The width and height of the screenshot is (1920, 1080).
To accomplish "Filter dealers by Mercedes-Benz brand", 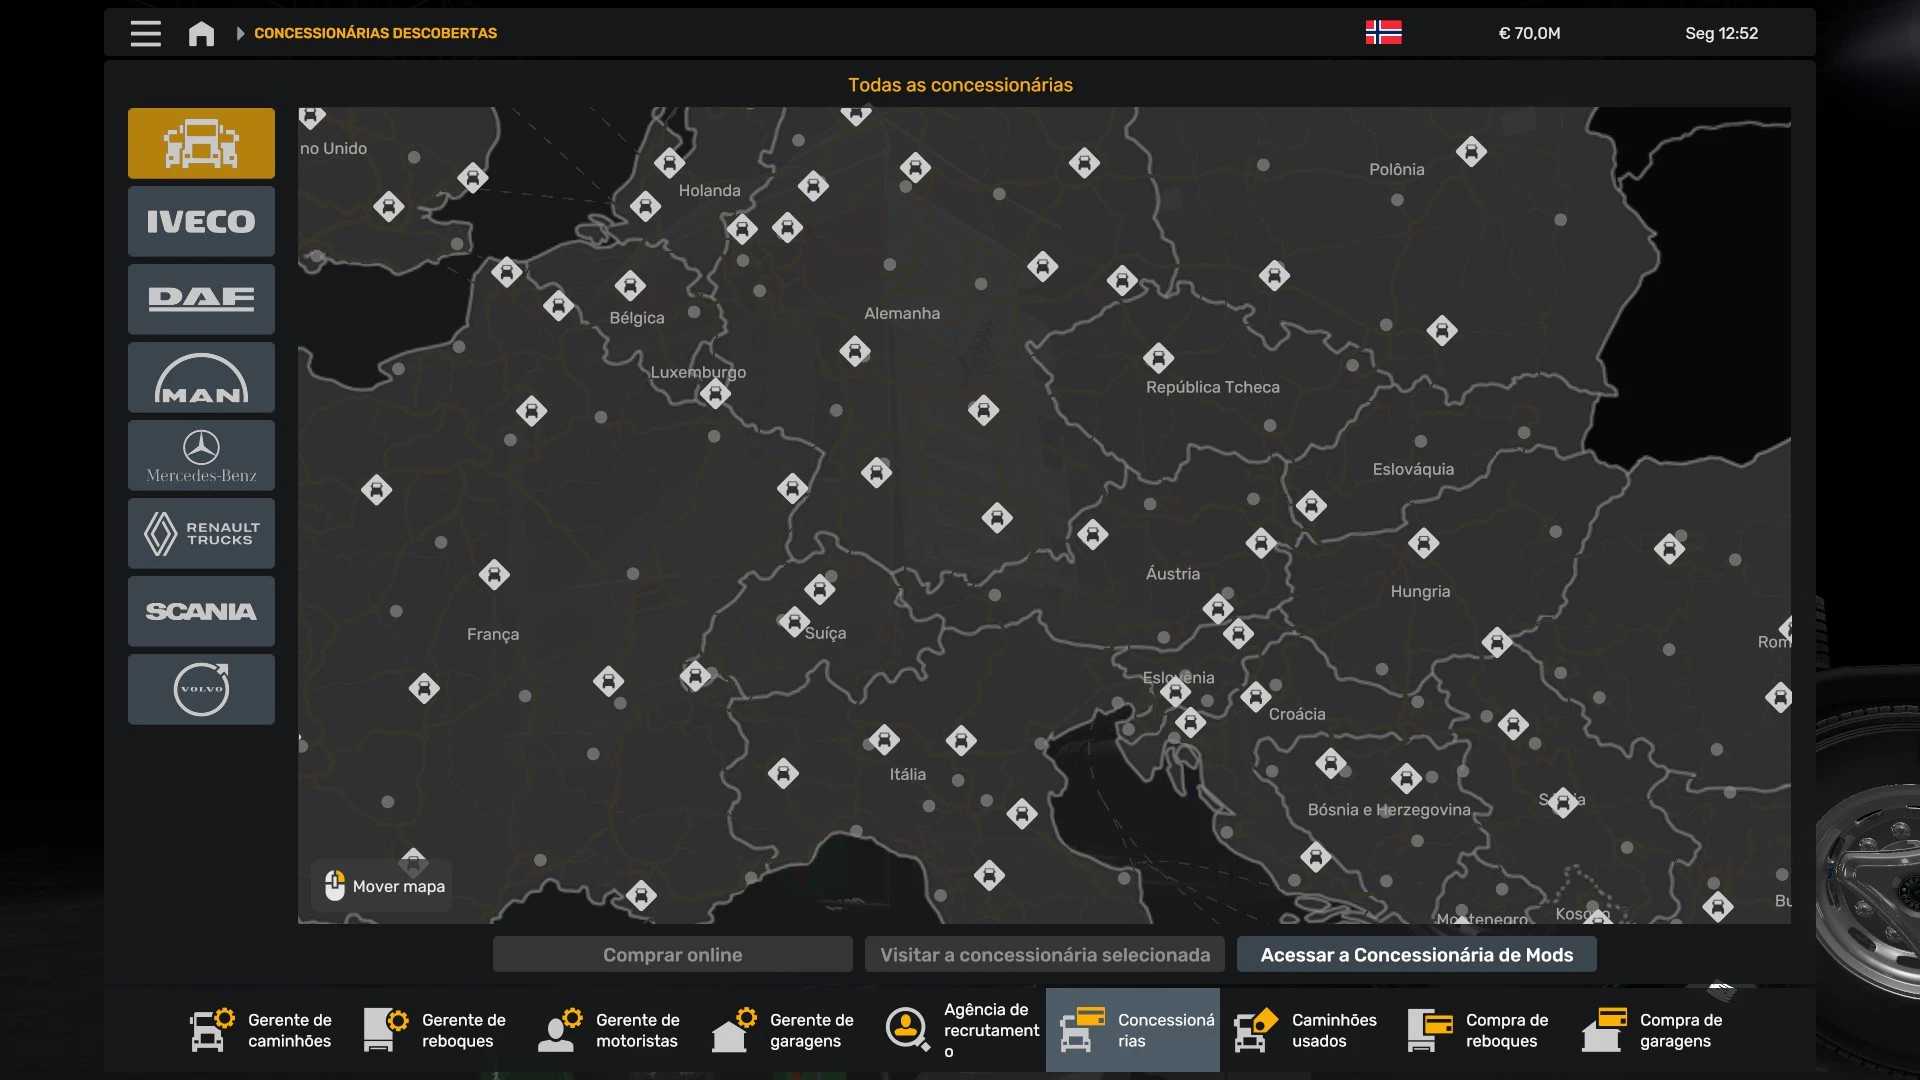I will pyautogui.click(x=201, y=455).
